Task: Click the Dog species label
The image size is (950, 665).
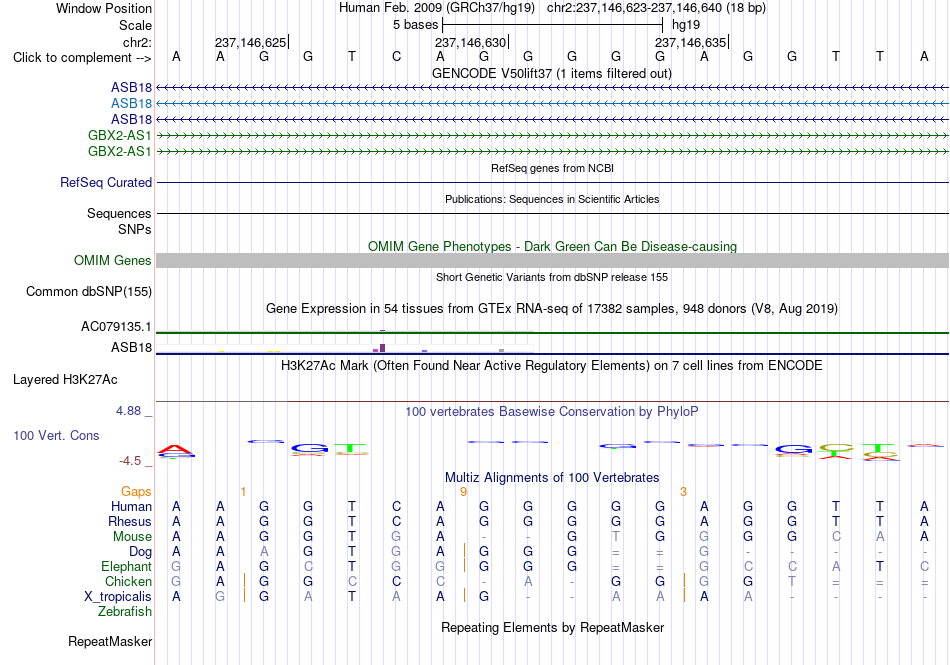Action: [140, 552]
